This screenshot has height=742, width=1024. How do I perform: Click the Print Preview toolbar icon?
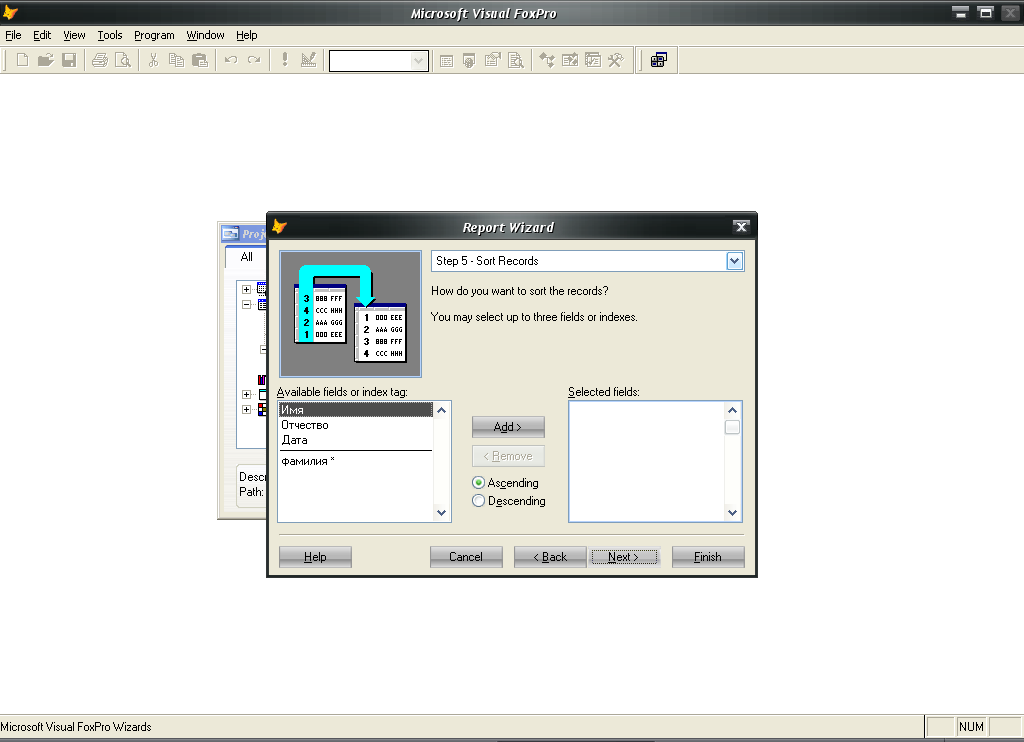pos(122,61)
